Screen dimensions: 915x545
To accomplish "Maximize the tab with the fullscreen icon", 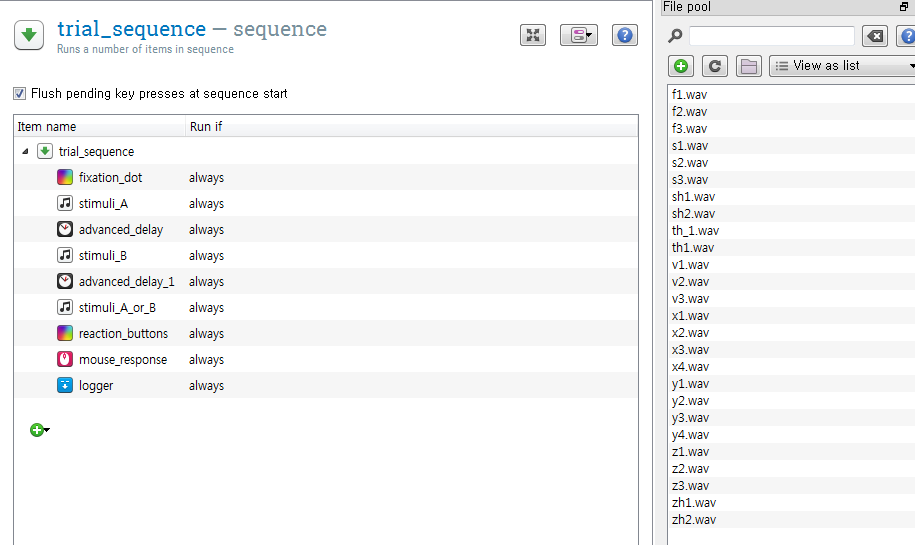I will coord(533,35).
